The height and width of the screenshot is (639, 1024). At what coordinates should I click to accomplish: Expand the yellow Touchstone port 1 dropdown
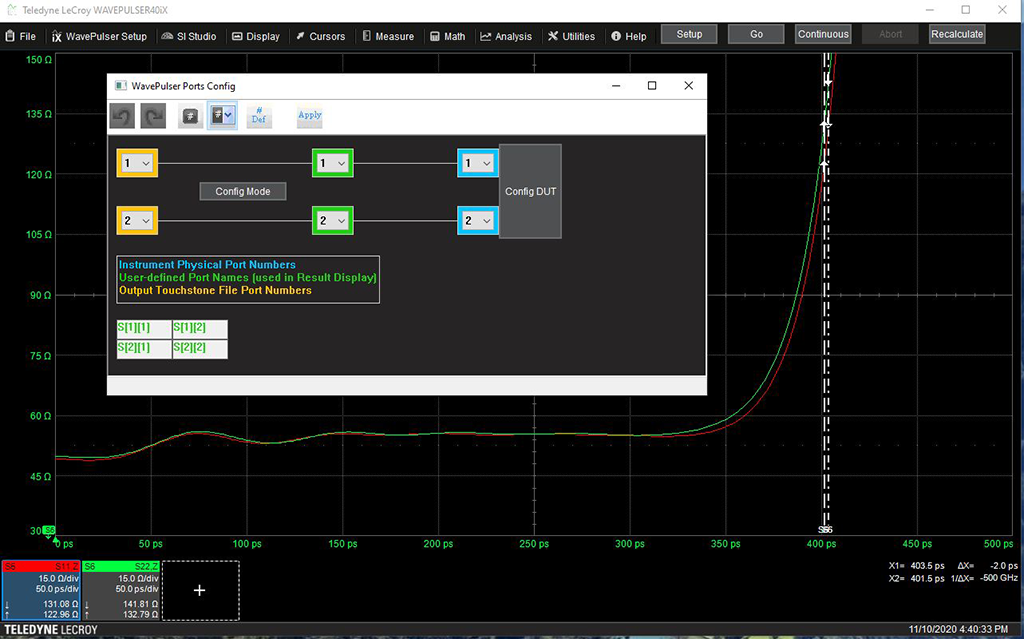pos(137,162)
